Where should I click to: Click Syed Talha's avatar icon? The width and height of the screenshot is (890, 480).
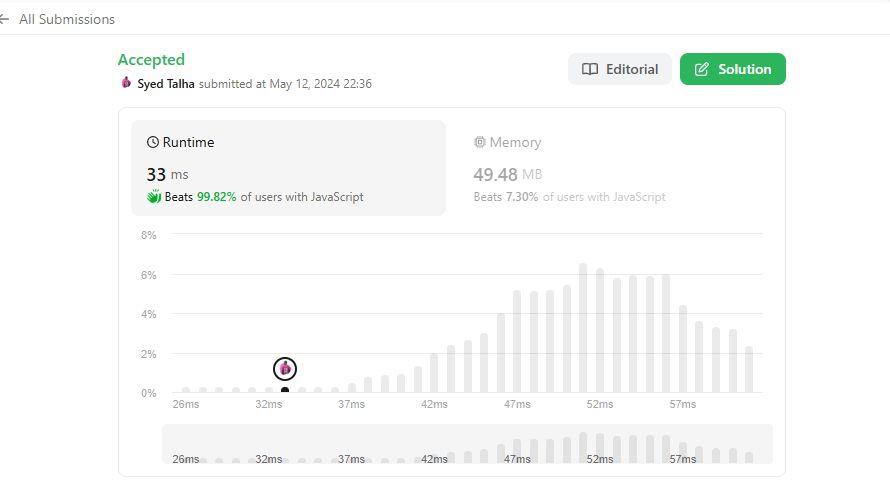tap(126, 83)
